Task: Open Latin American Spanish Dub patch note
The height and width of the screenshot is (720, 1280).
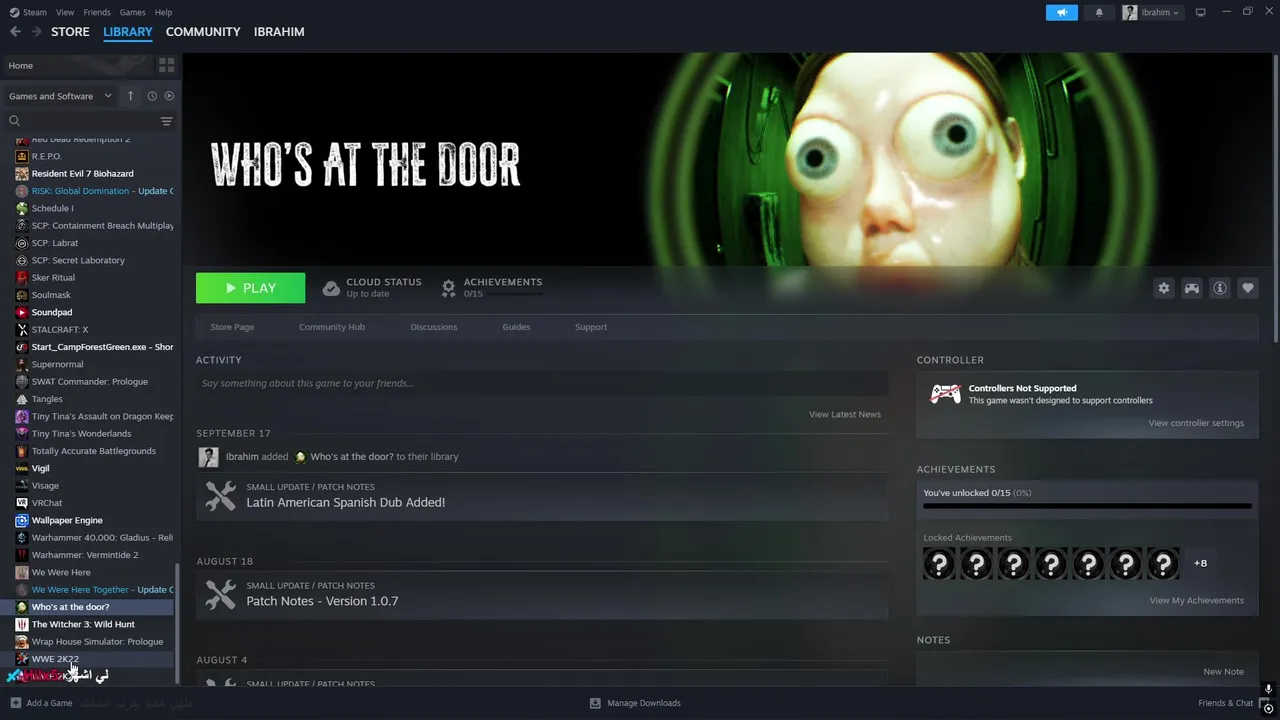Action: 542,496
